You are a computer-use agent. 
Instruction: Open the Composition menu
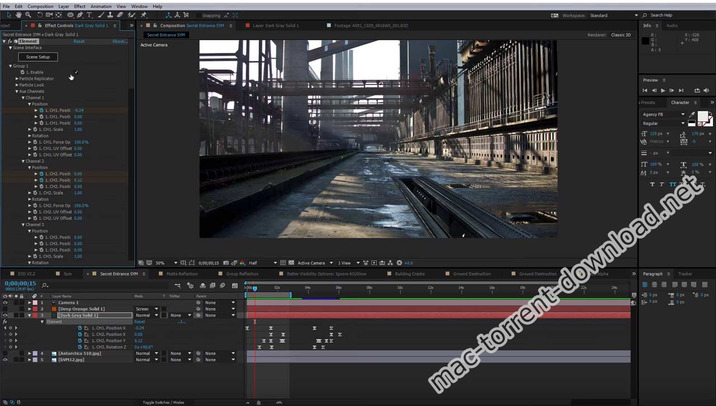tap(41, 5)
